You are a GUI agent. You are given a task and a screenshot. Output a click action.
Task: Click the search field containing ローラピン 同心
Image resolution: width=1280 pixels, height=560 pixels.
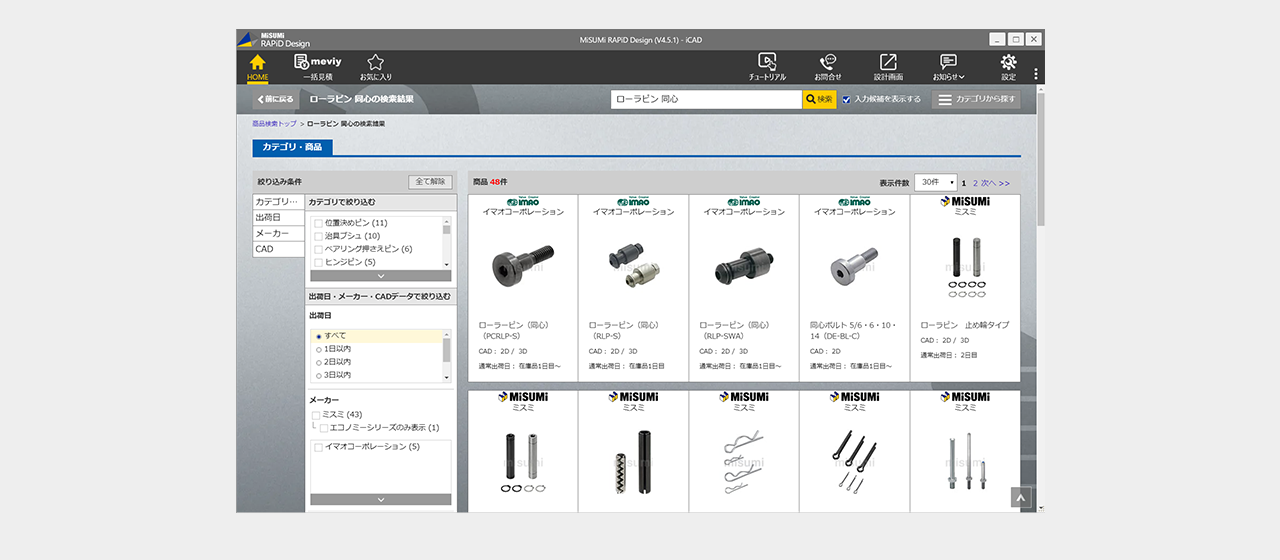(x=706, y=99)
